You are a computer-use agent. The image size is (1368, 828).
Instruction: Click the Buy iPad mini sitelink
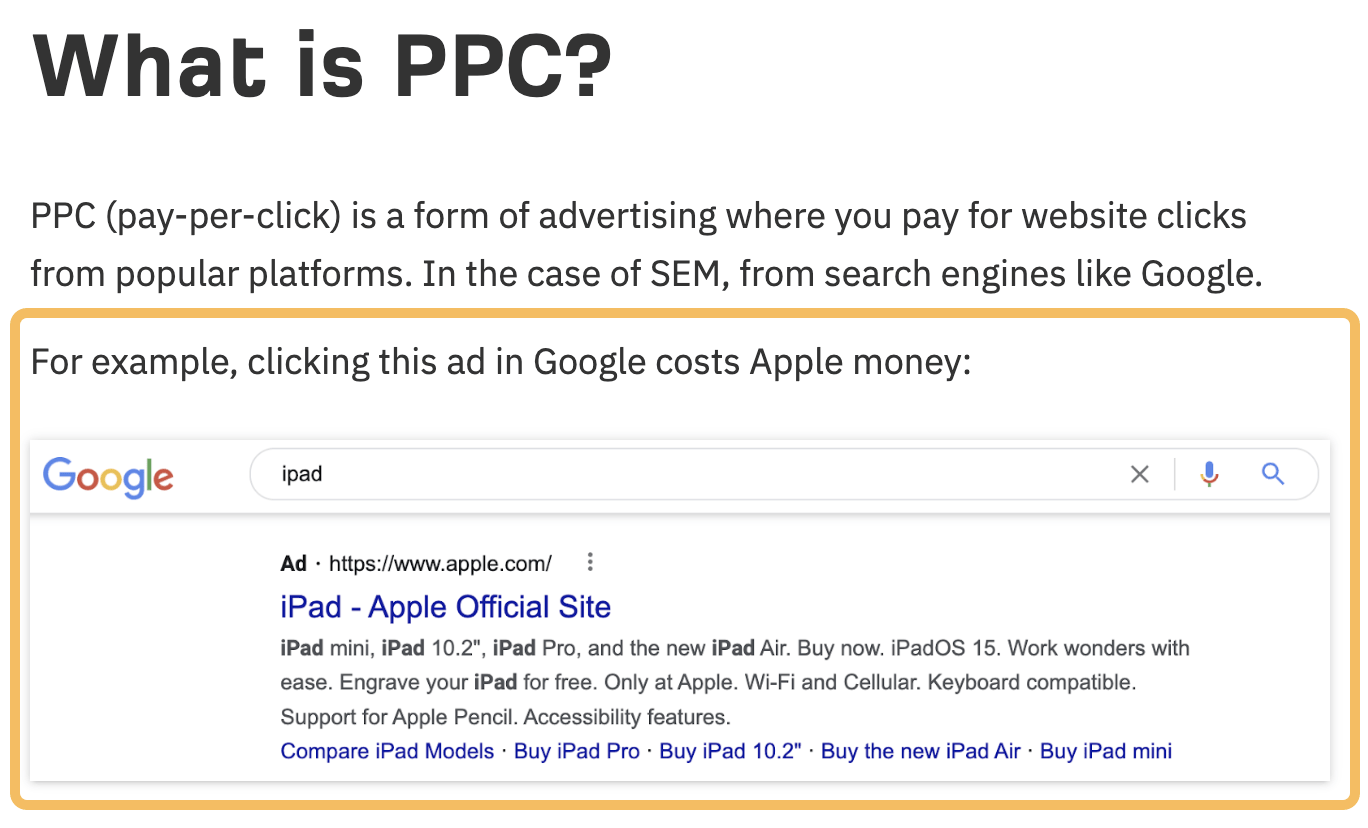[1106, 751]
